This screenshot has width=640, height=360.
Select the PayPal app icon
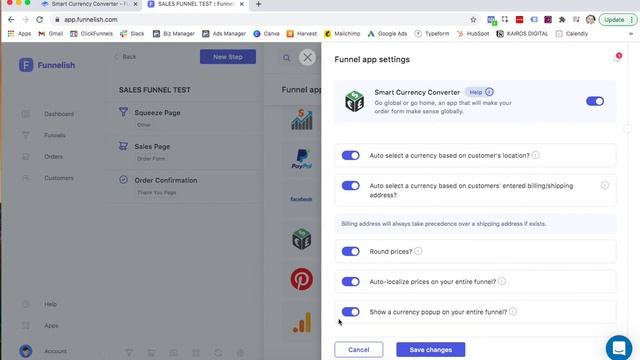tap(302, 159)
